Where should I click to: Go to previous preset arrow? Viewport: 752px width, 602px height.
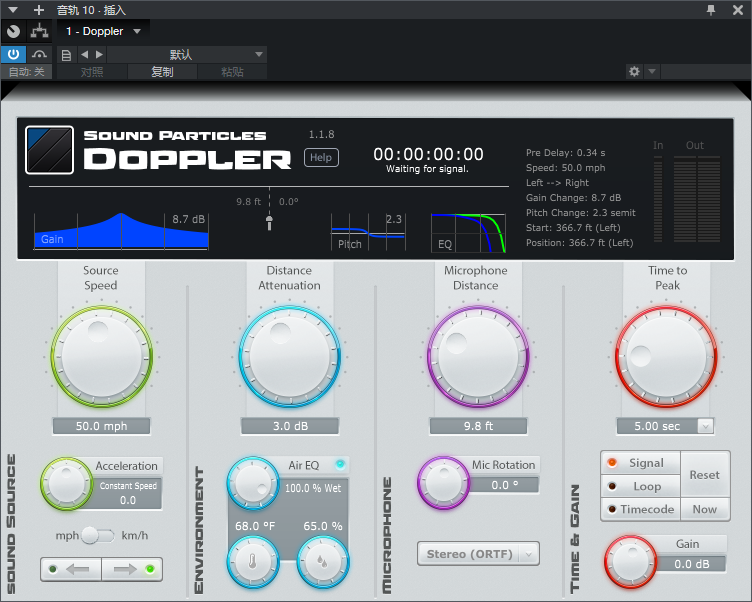84,55
